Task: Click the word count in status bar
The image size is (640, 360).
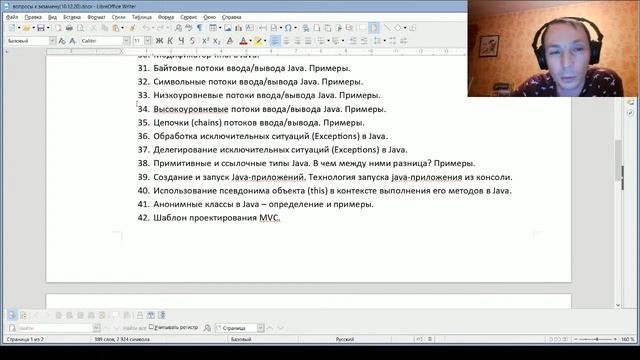Action: tap(122, 339)
